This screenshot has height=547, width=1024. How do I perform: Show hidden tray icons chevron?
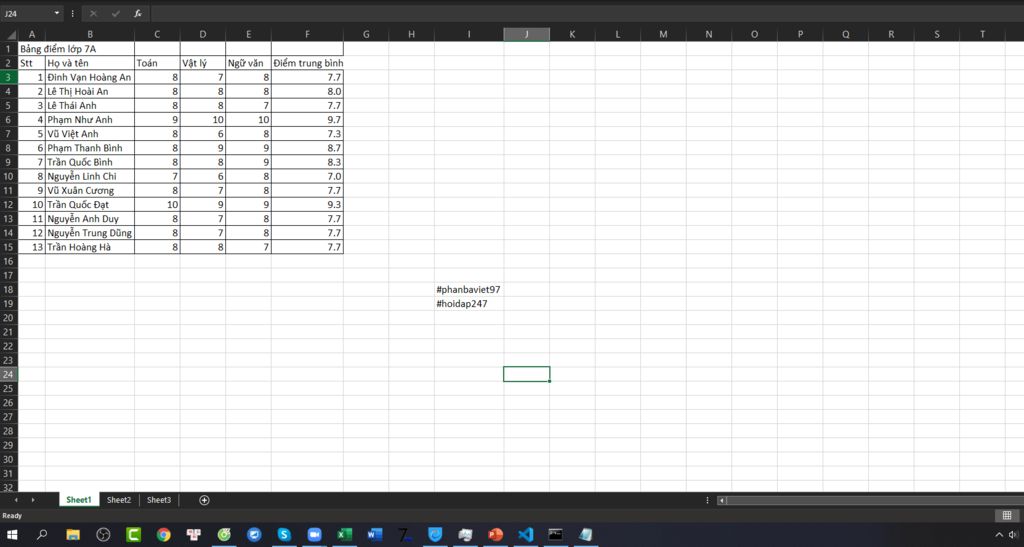[x=999, y=535]
